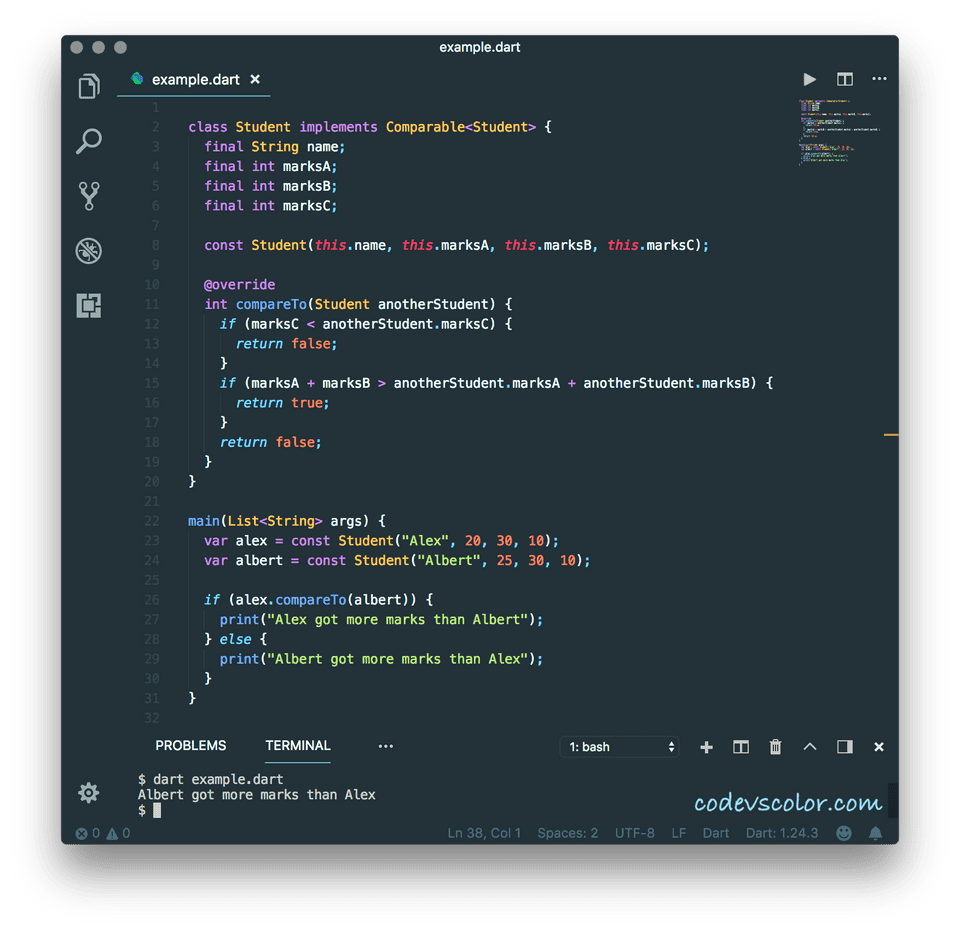The image size is (960, 932).
Task: Open the Explorer files view
Action: [x=89, y=86]
